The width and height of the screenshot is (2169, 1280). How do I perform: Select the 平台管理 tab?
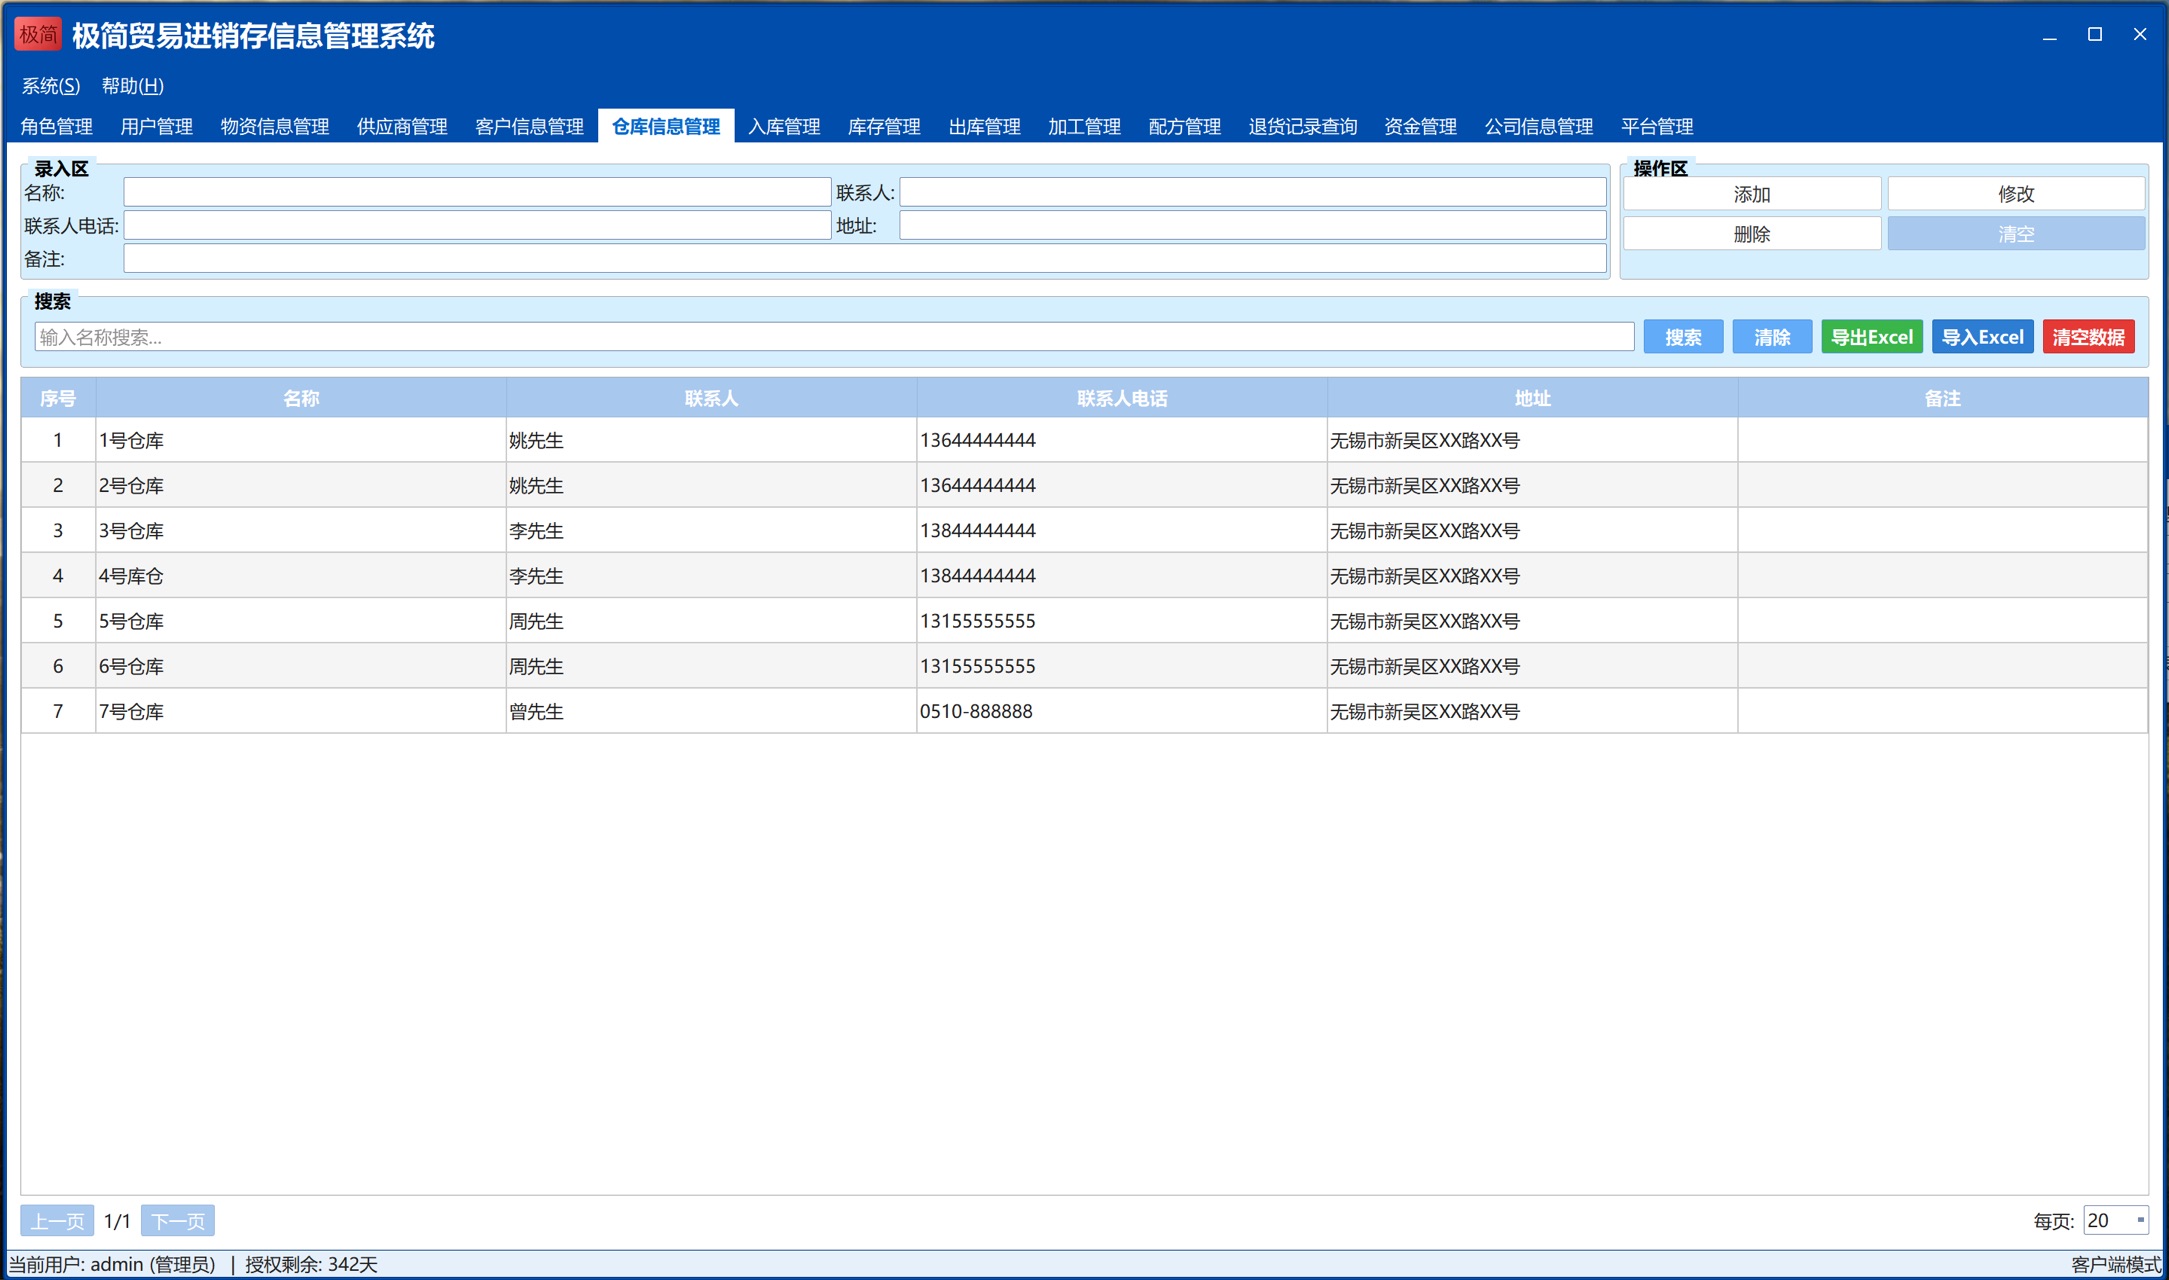click(x=1657, y=127)
